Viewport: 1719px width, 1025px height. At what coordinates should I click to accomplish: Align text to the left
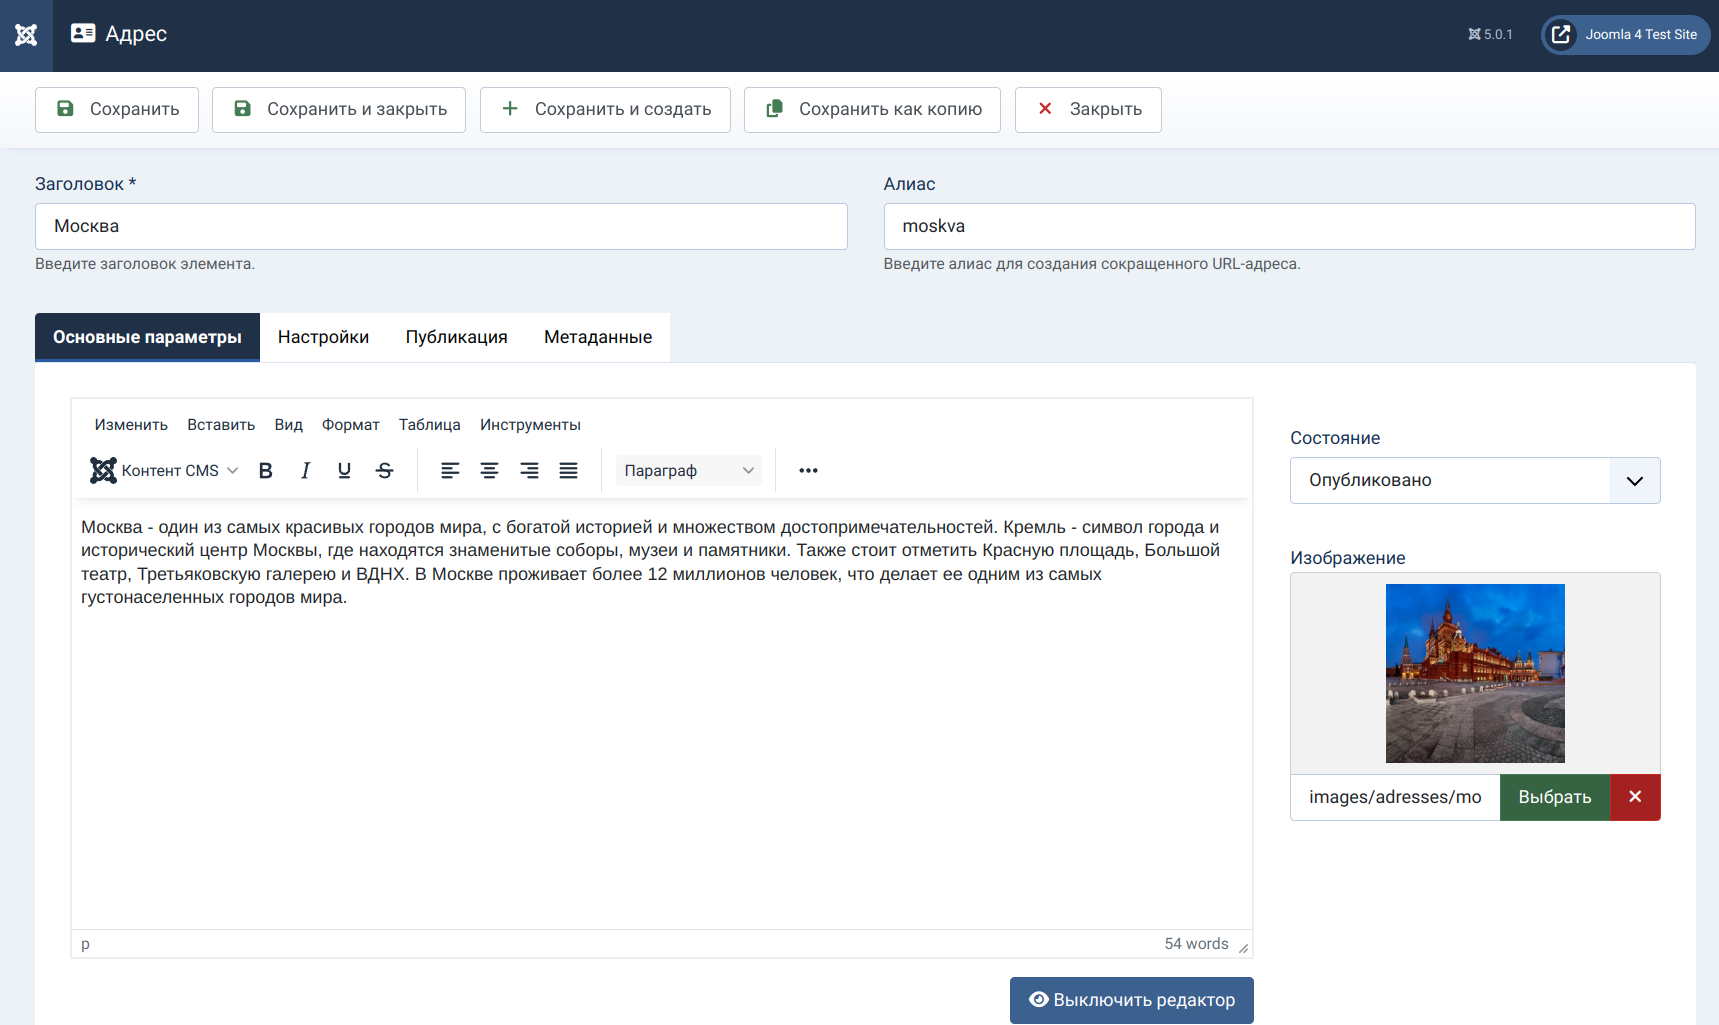point(450,471)
